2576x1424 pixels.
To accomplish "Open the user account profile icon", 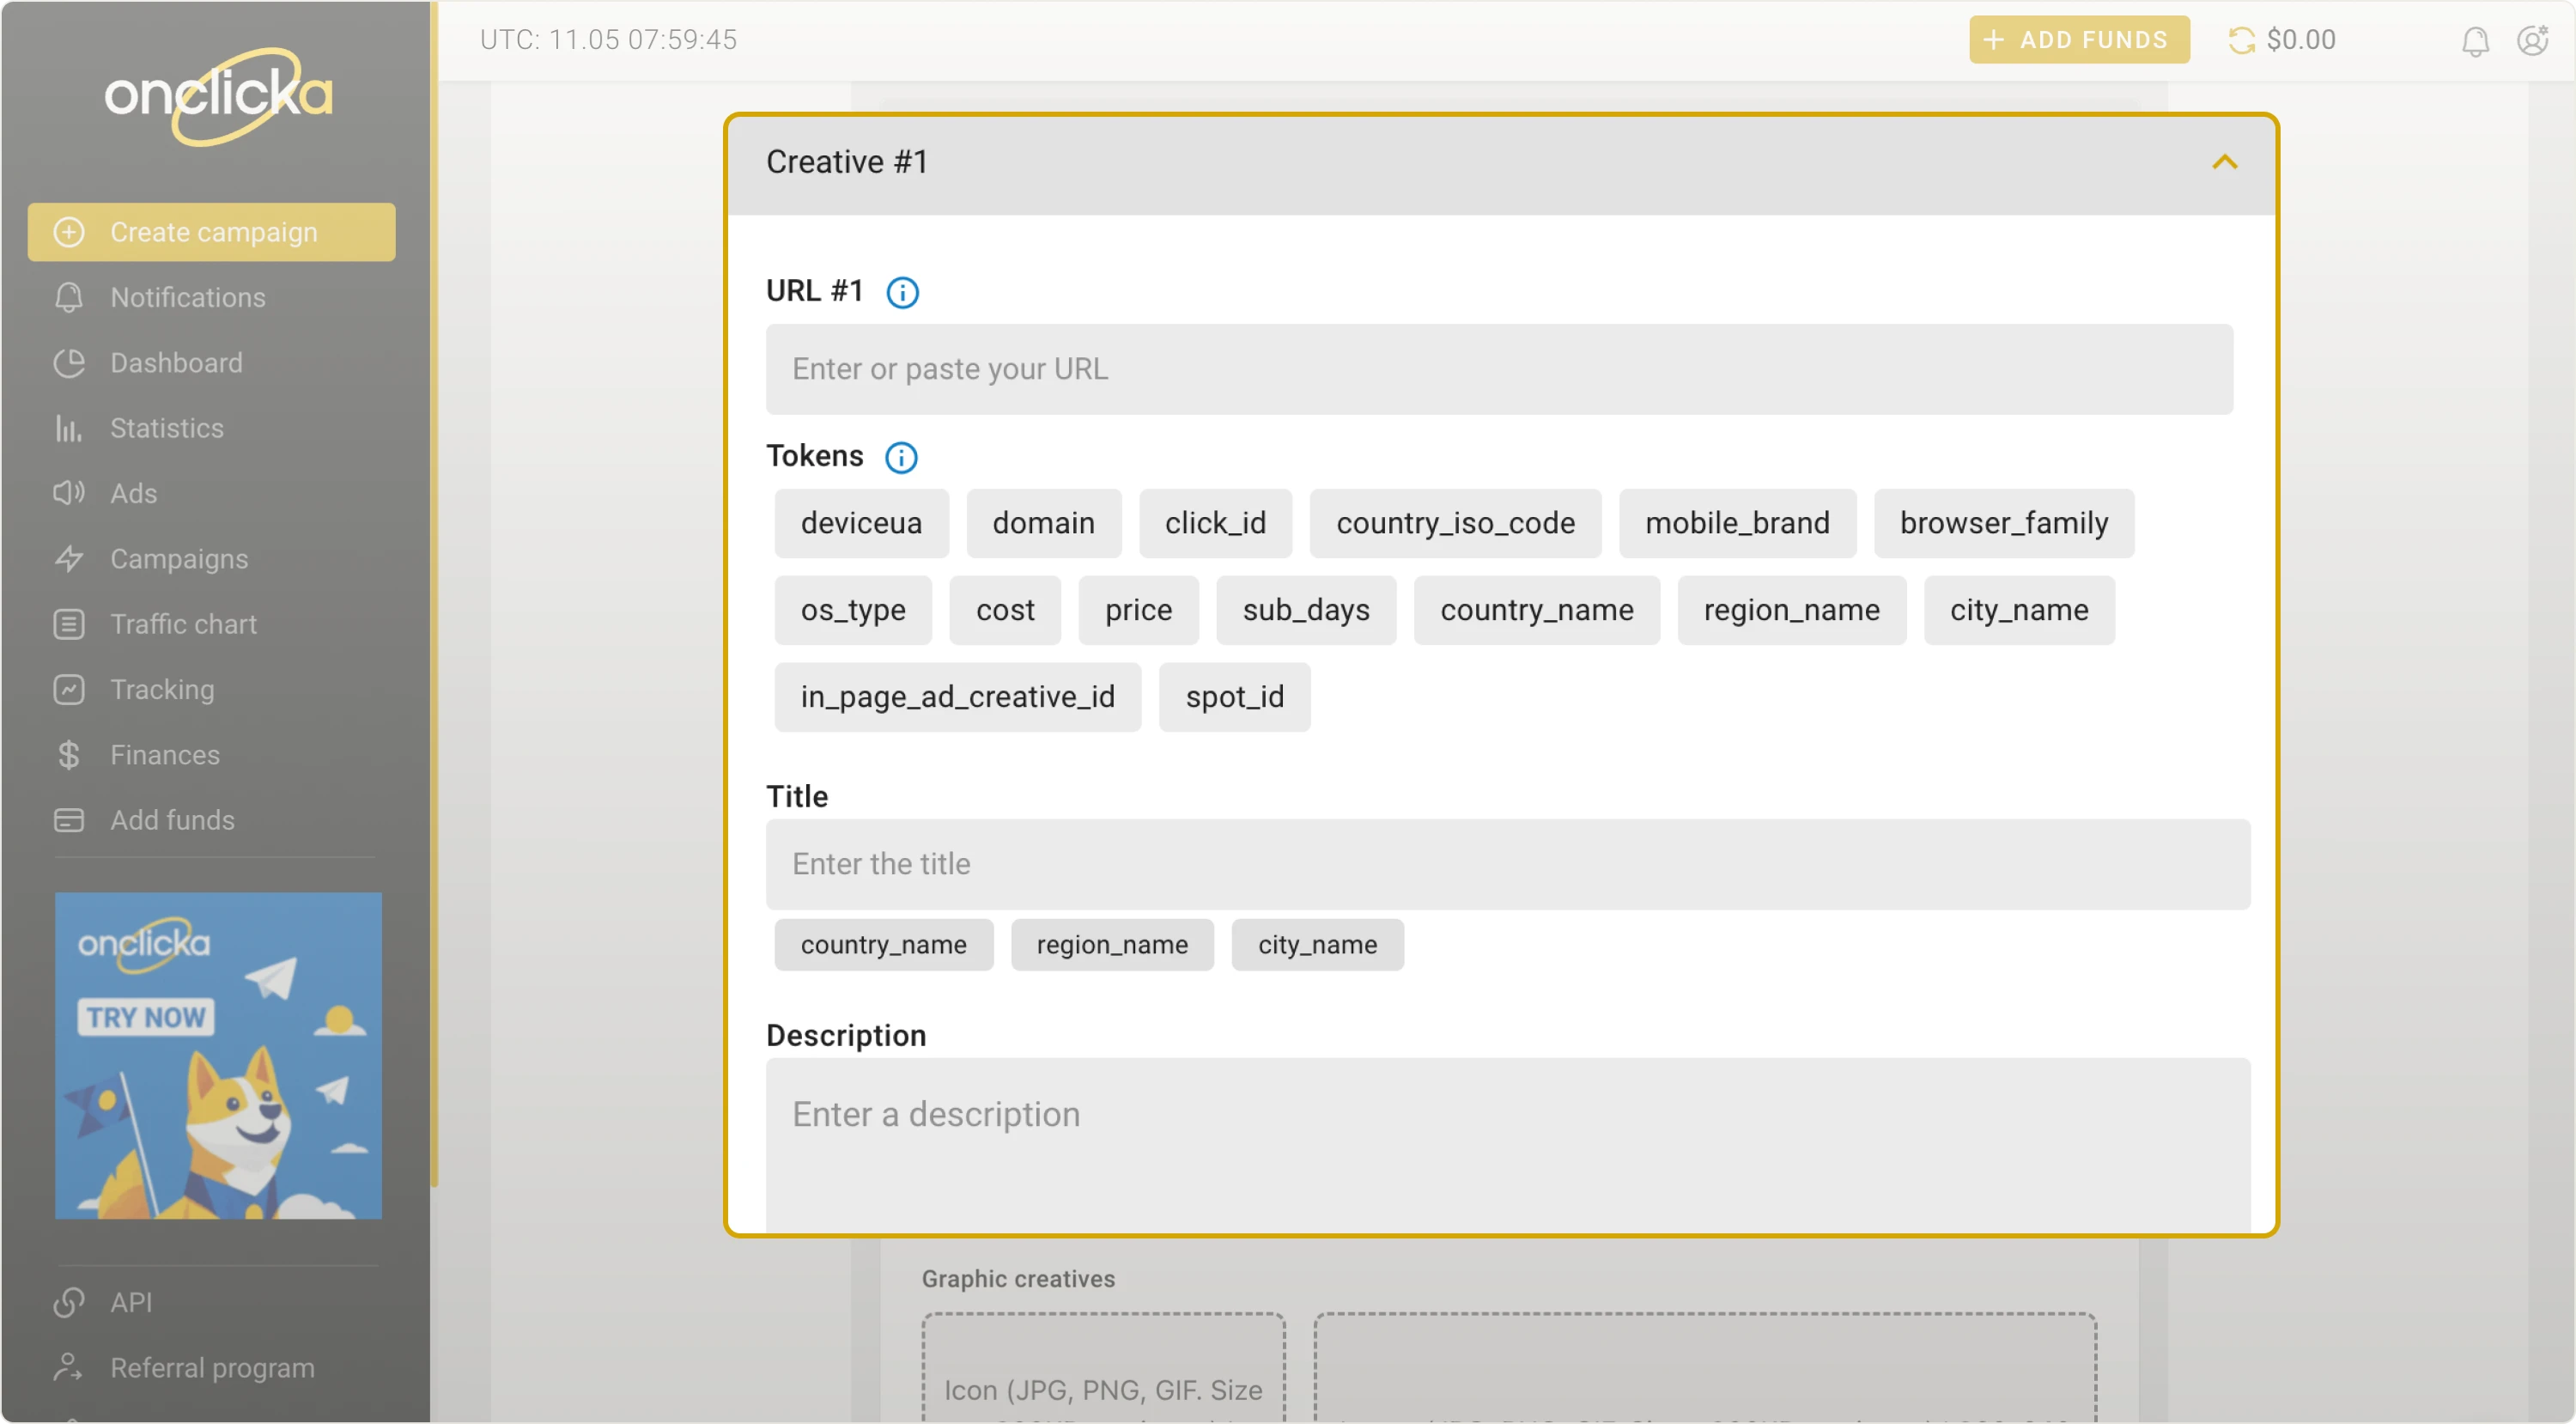I will tap(2532, 41).
